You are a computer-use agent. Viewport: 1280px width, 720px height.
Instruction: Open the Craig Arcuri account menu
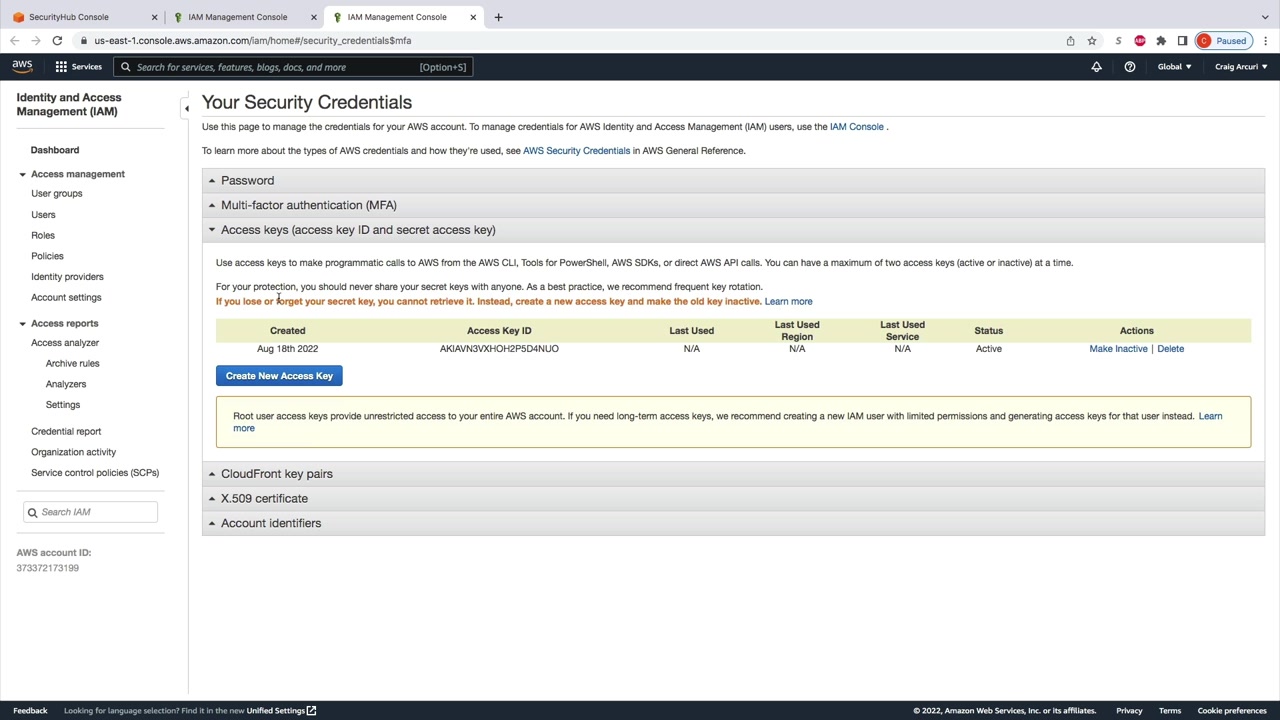click(x=1241, y=67)
